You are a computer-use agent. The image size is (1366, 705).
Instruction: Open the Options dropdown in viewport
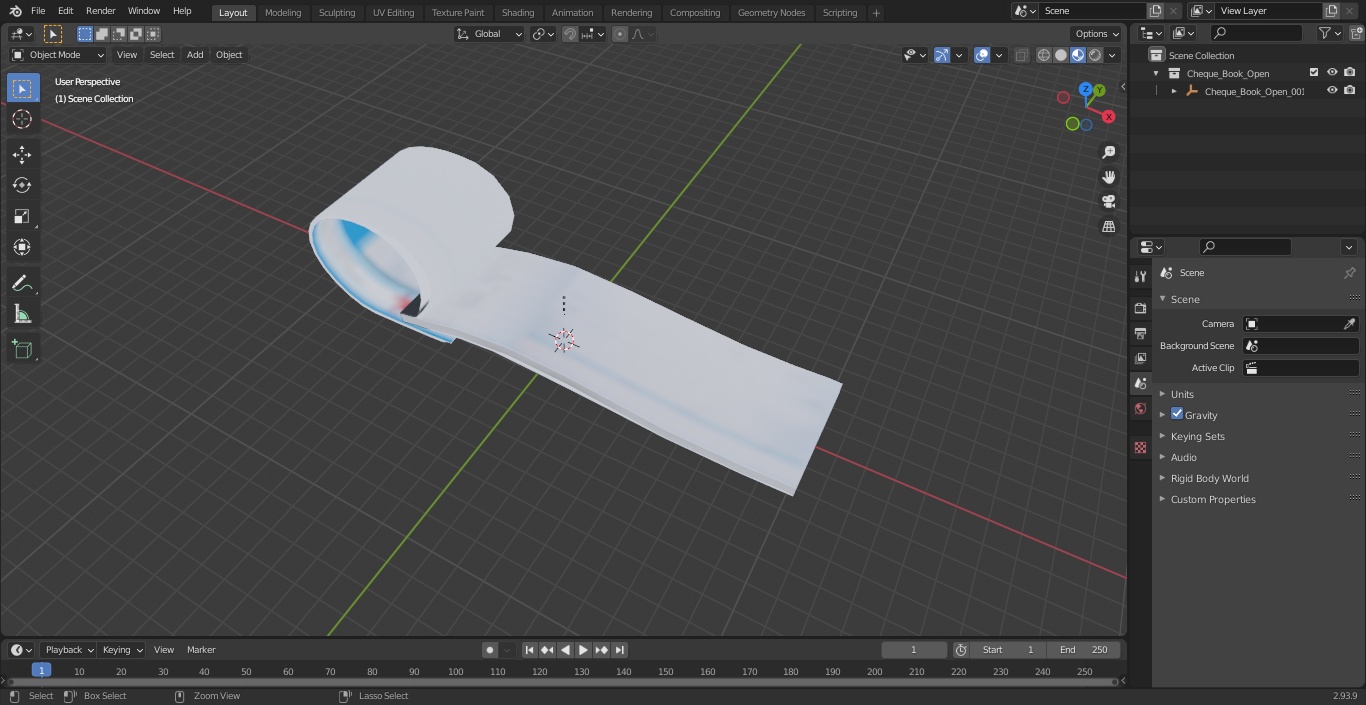[1097, 34]
